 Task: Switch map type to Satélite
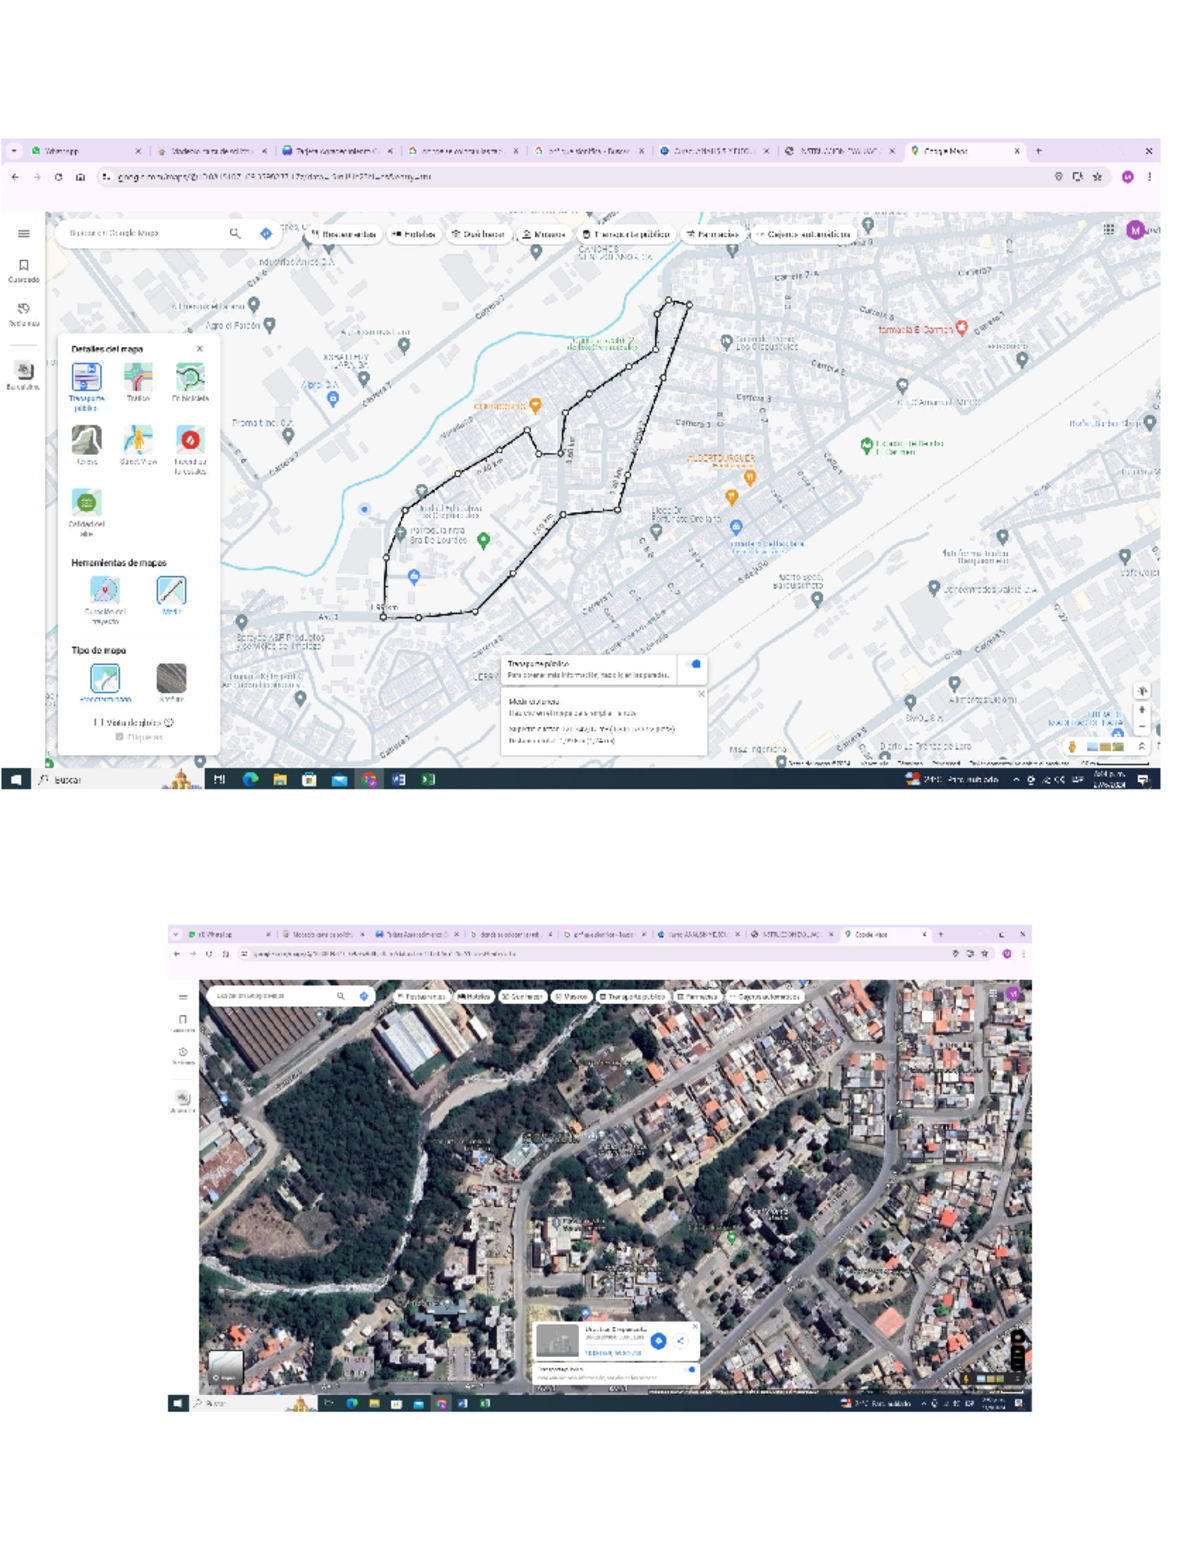pos(171,679)
